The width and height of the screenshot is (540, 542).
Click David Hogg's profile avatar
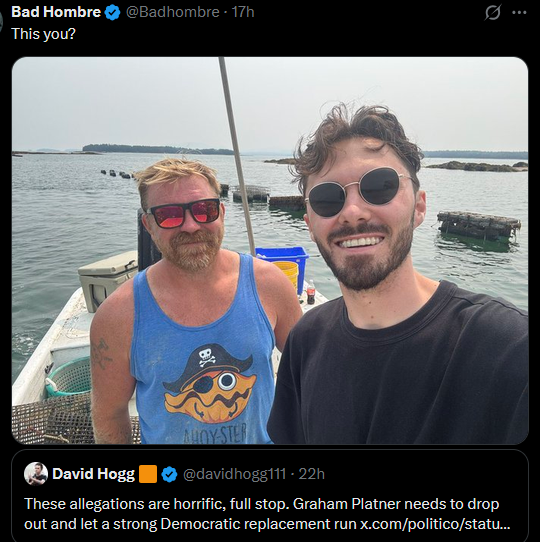tap(36, 474)
